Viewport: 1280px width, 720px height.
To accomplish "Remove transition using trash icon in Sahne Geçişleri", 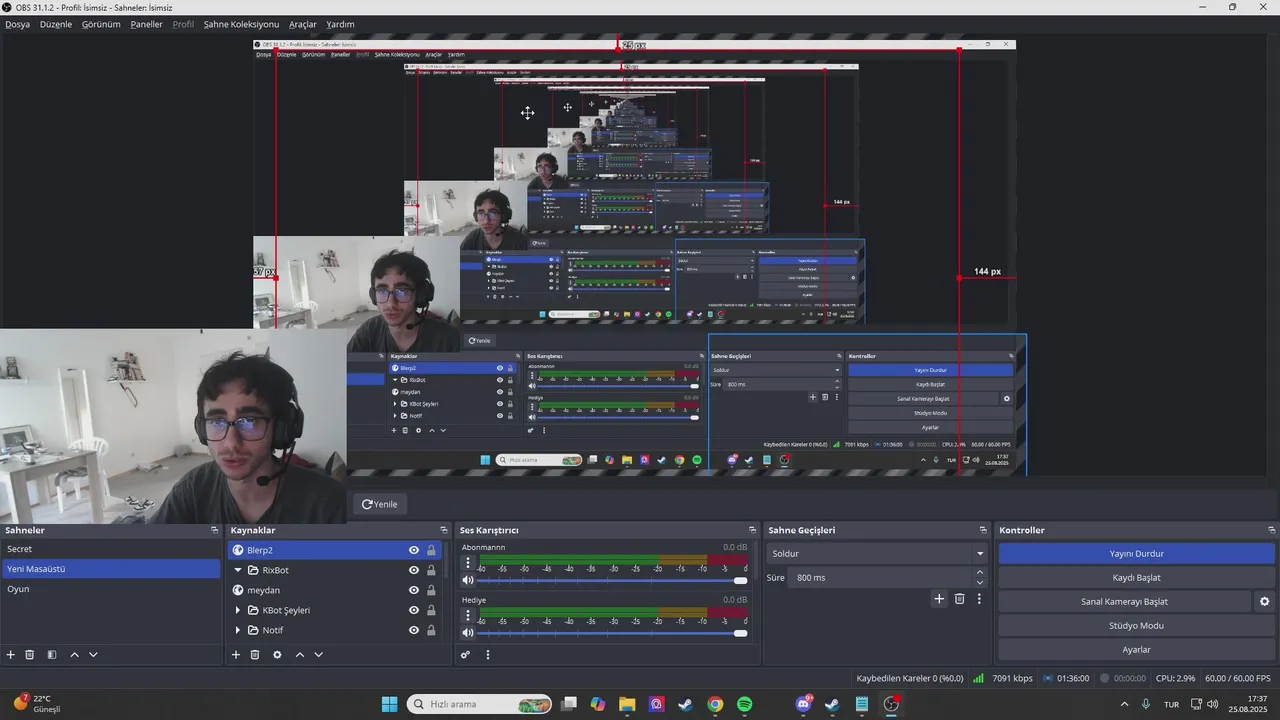I will pos(960,599).
